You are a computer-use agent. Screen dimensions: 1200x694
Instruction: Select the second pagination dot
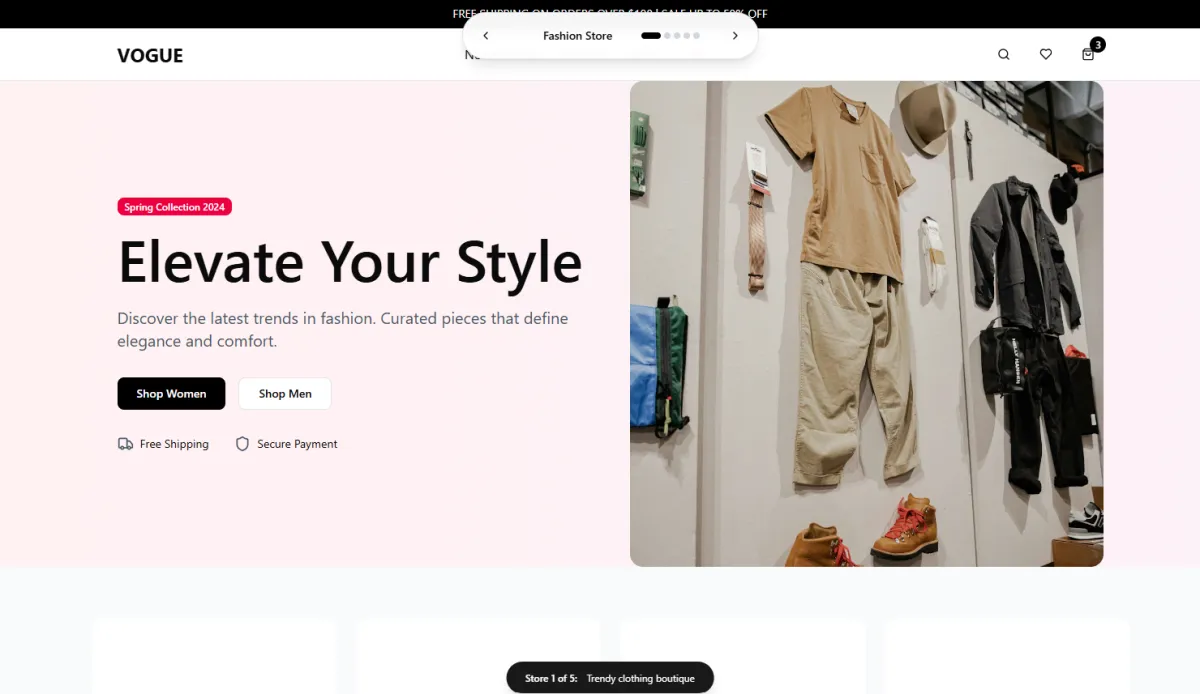[x=668, y=36]
